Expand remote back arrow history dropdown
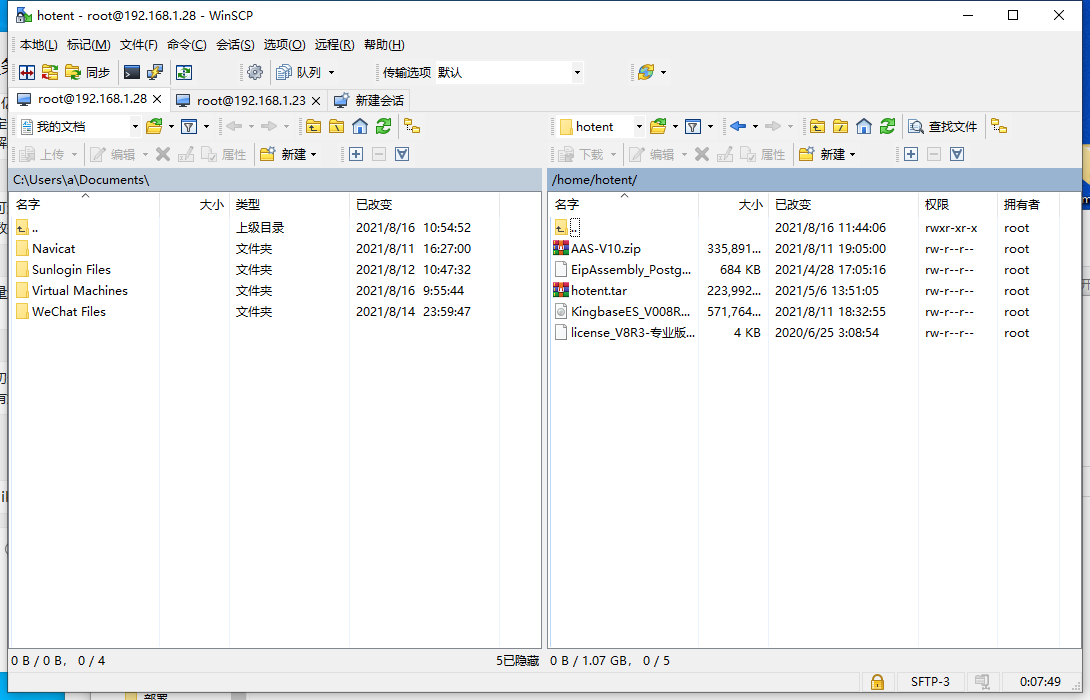Image resolution: width=1090 pixels, height=700 pixels. pyautogui.click(x=756, y=127)
